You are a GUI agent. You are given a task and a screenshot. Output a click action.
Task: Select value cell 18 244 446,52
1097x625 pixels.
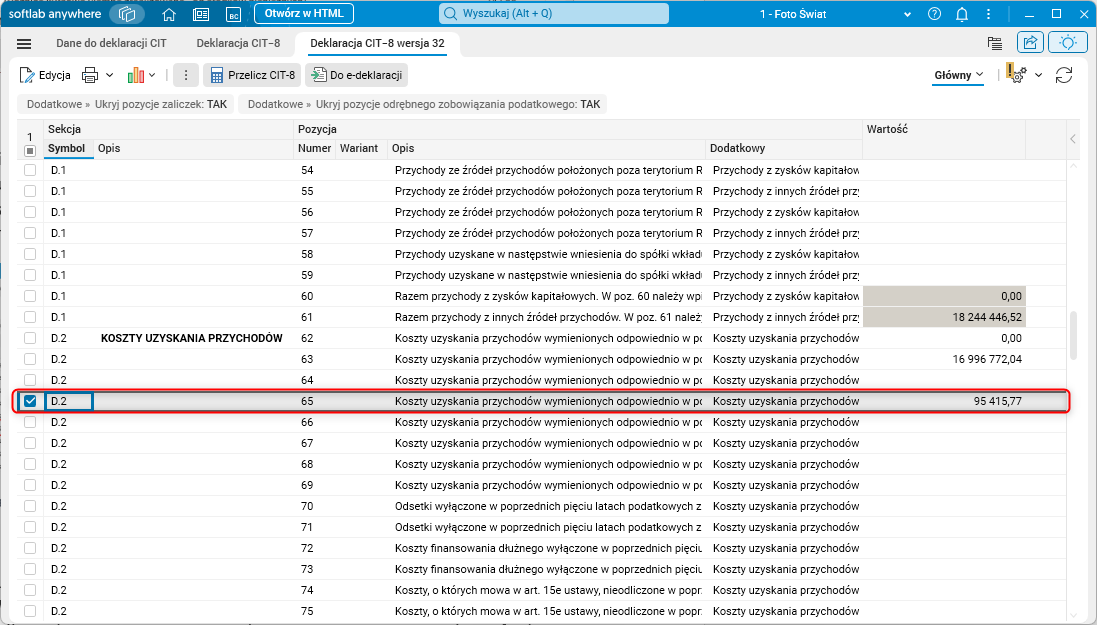coord(944,317)
